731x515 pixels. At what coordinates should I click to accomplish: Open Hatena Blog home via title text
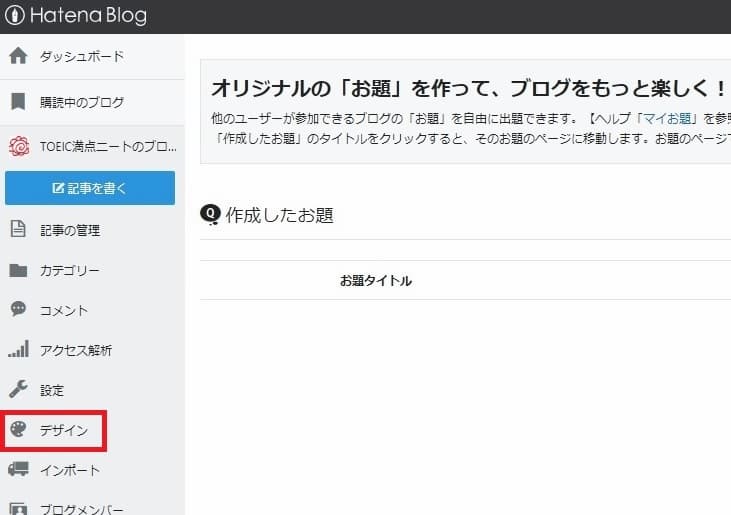pyautogui.click(x=89, y=15)
